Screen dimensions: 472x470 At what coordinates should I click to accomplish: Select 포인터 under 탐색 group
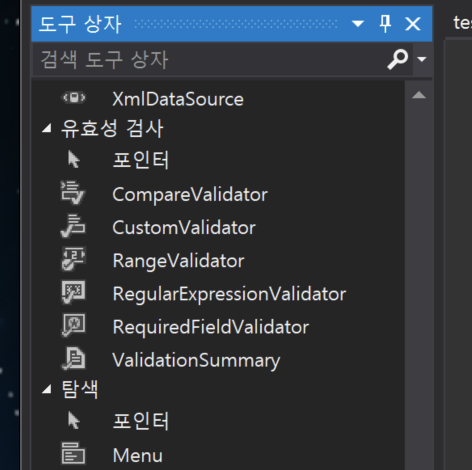click(x=141, y=421)
